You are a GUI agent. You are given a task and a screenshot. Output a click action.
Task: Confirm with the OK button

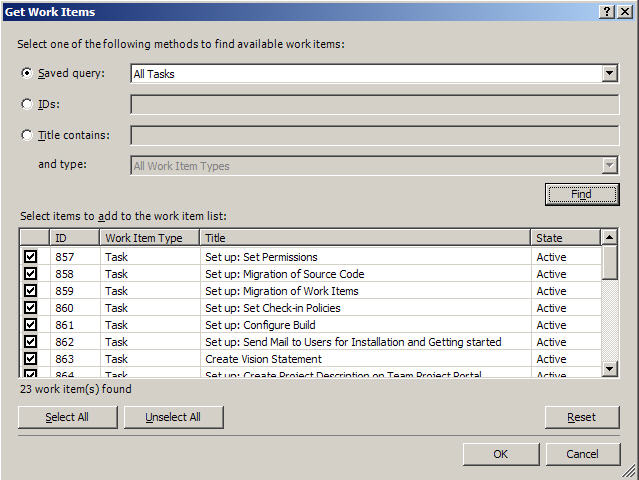click(x=501, y=454)
